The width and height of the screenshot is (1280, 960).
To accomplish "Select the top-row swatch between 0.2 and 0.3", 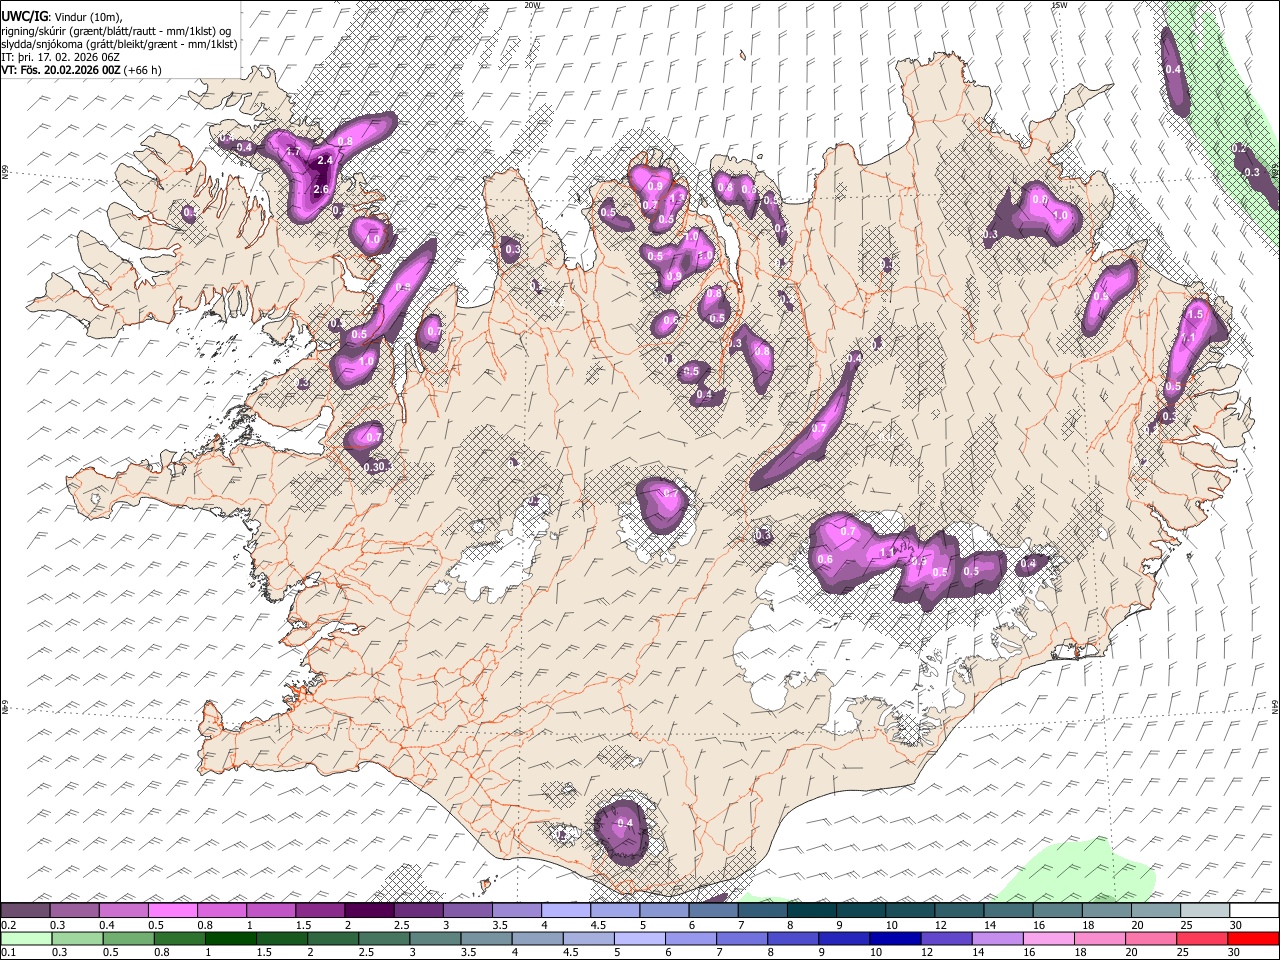I will pos(25,910).
